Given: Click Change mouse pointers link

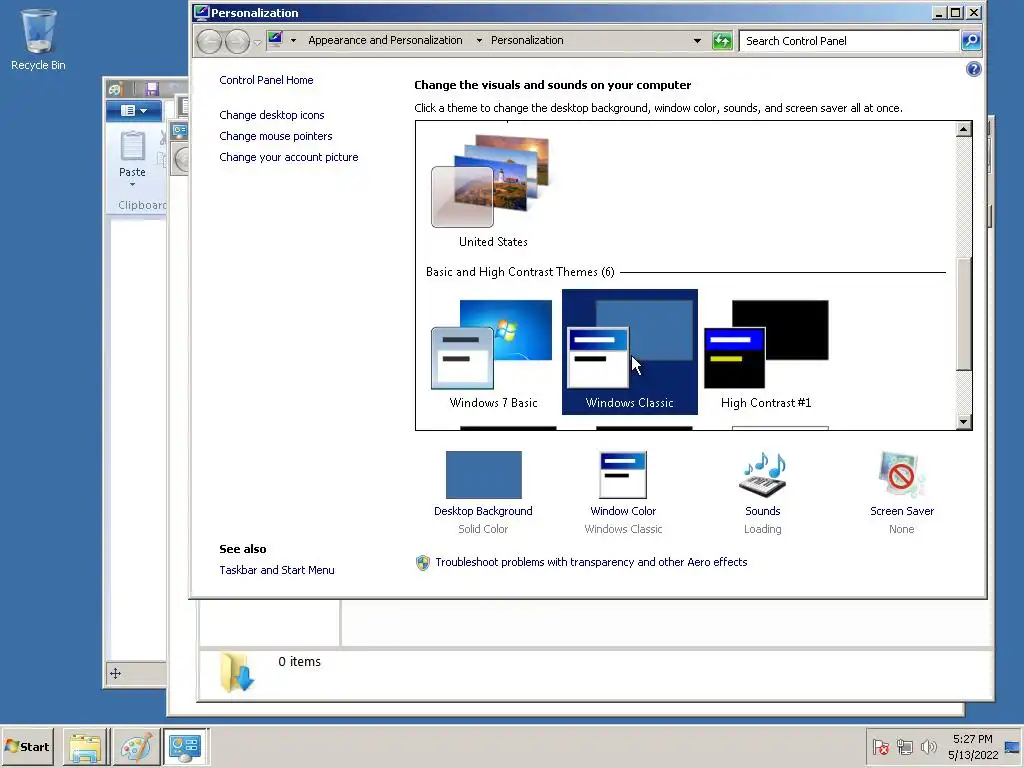Looking at the screenshot, I should click(x=276, y=136).
